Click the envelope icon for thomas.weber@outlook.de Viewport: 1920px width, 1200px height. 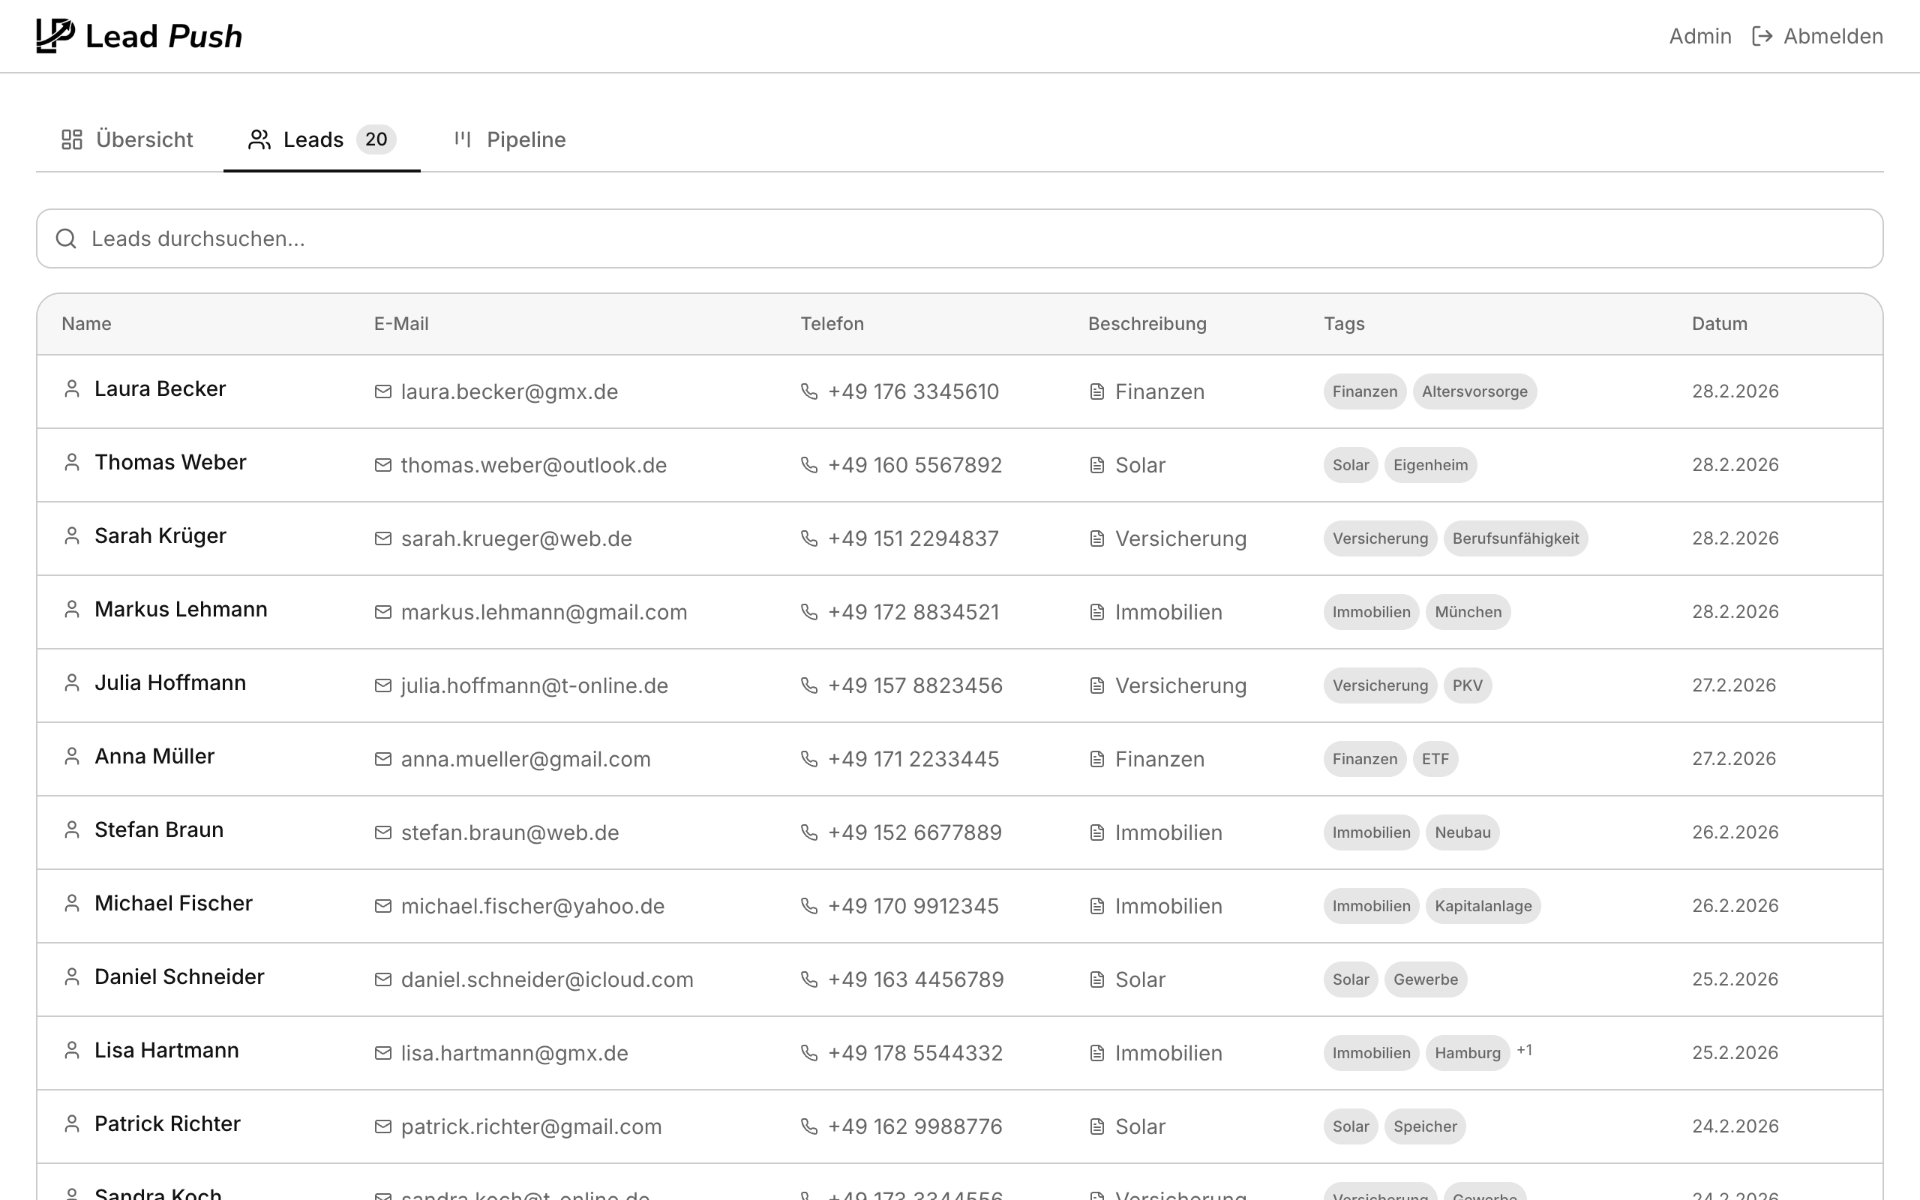pyautogui.click(x=383, y=465)
